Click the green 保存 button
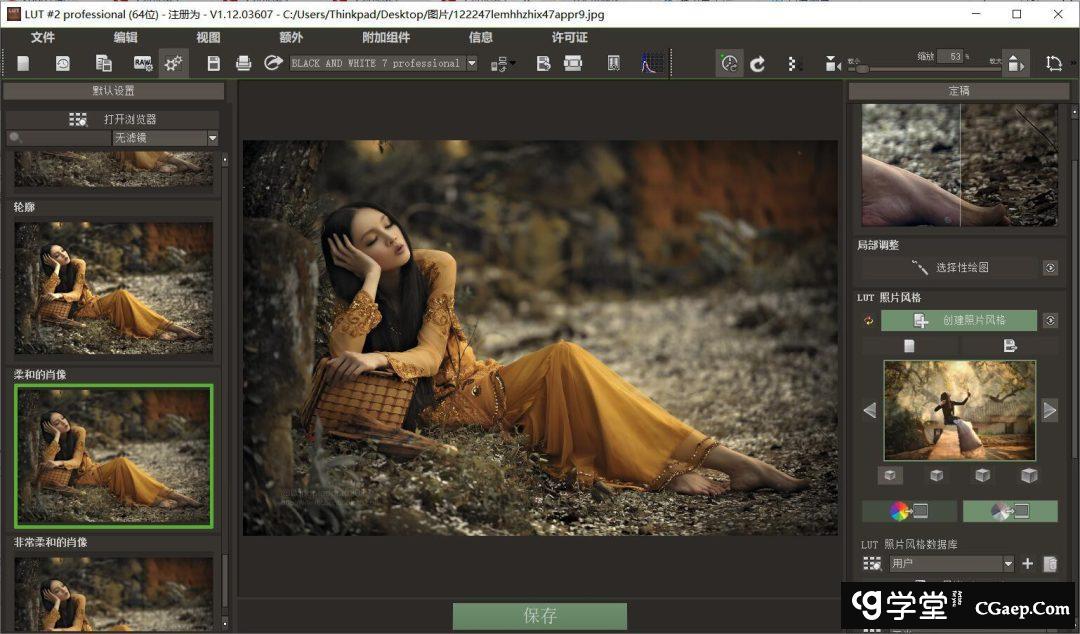The image size is (1080, 634). (x=540, y=616)
